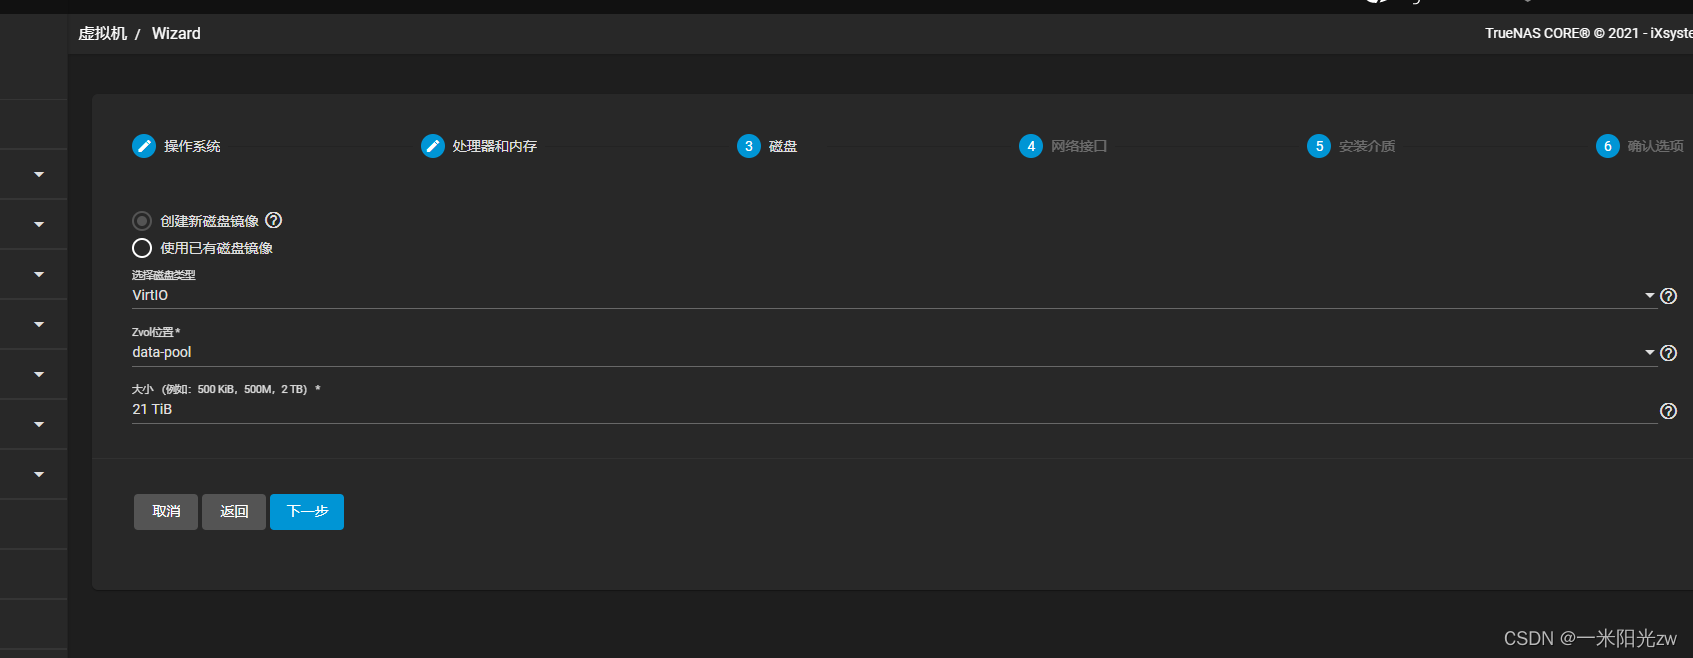Viewport: 1693px width, 658px height.
Task: Click the 取消 button
Action: tap(166, 512)
